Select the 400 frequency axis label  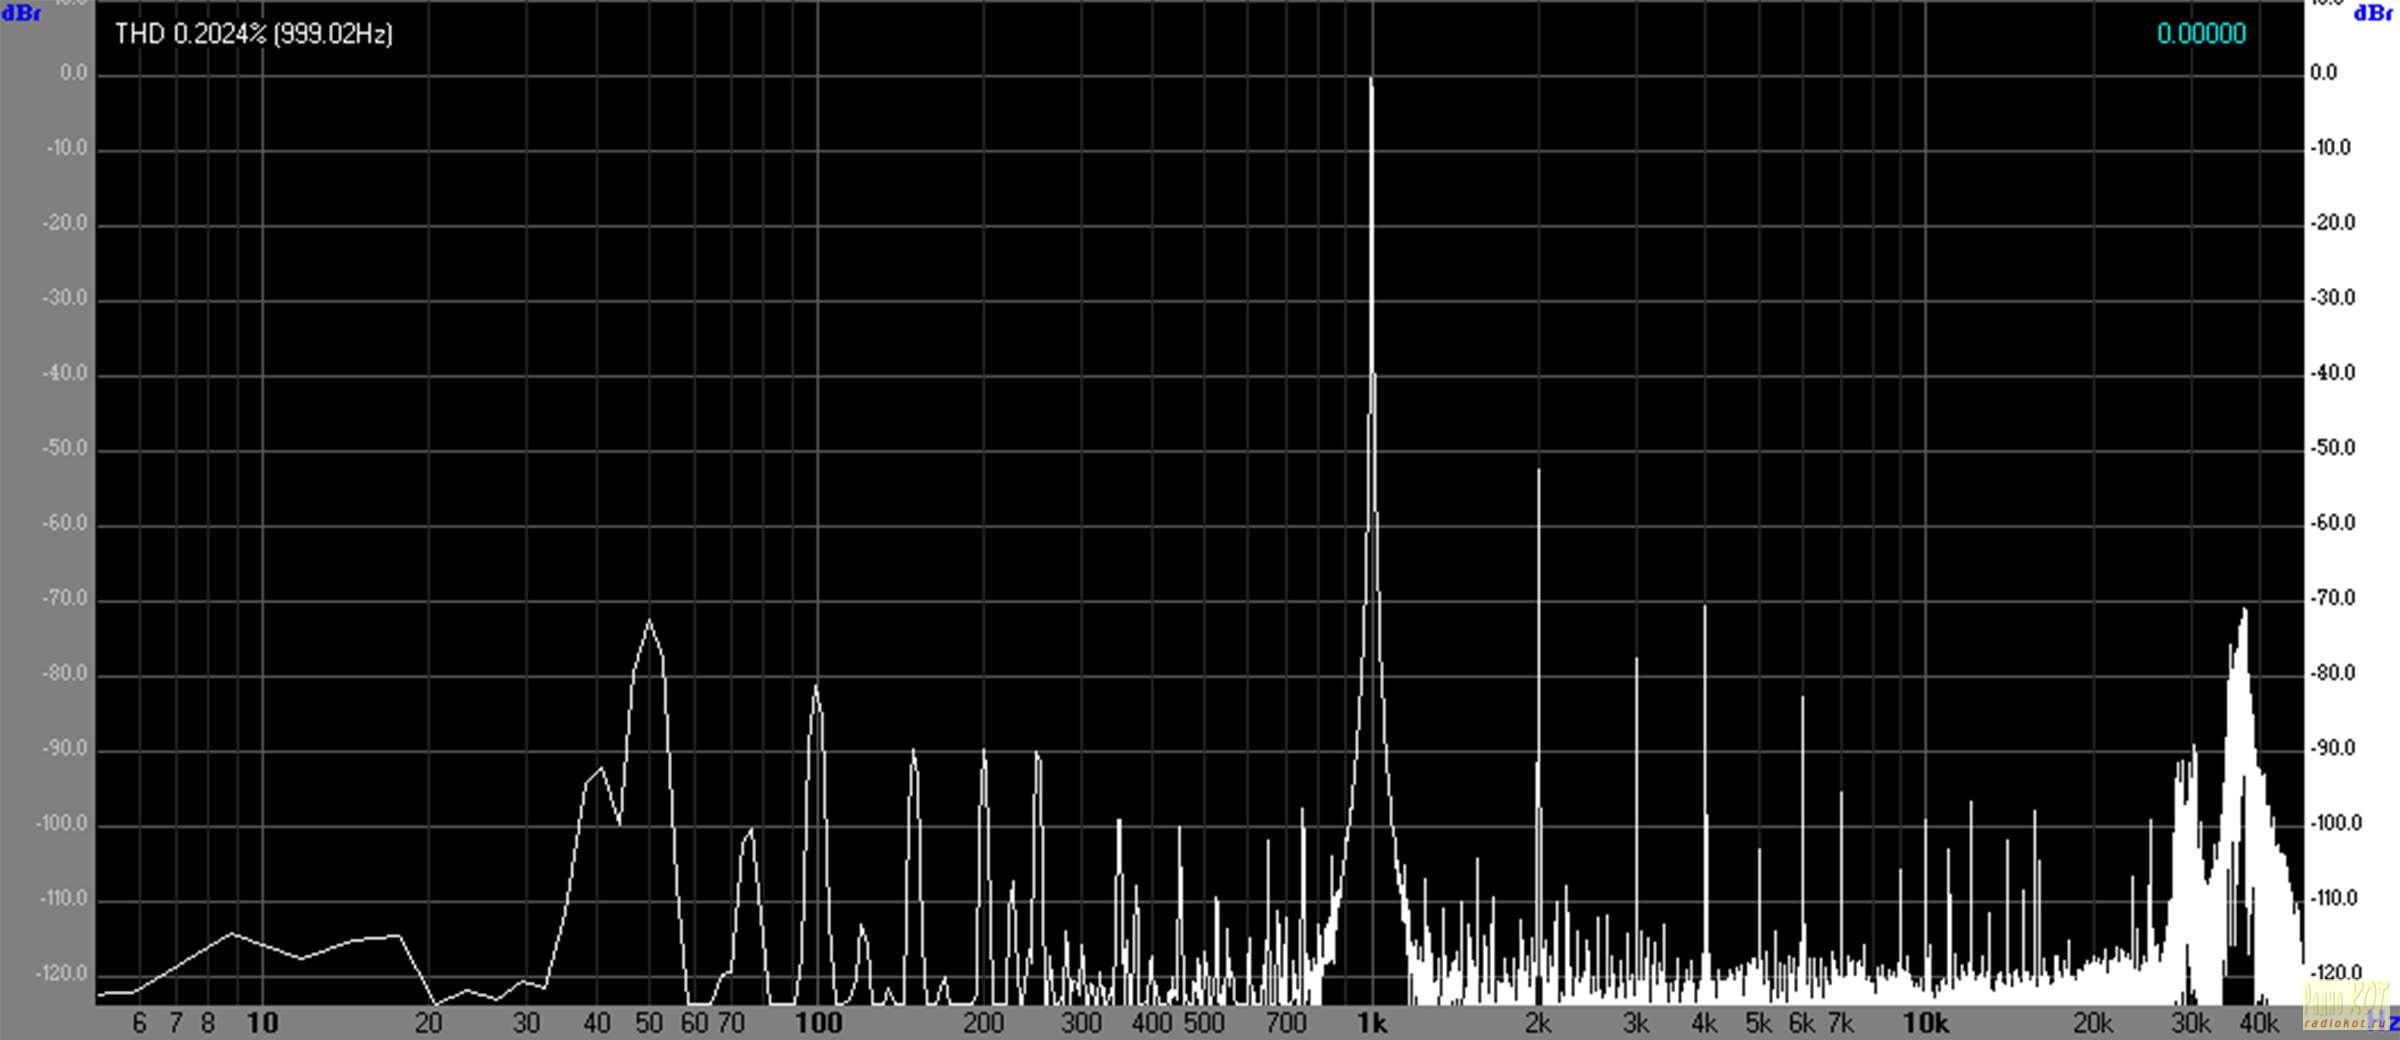(x=1151, y=1023)
